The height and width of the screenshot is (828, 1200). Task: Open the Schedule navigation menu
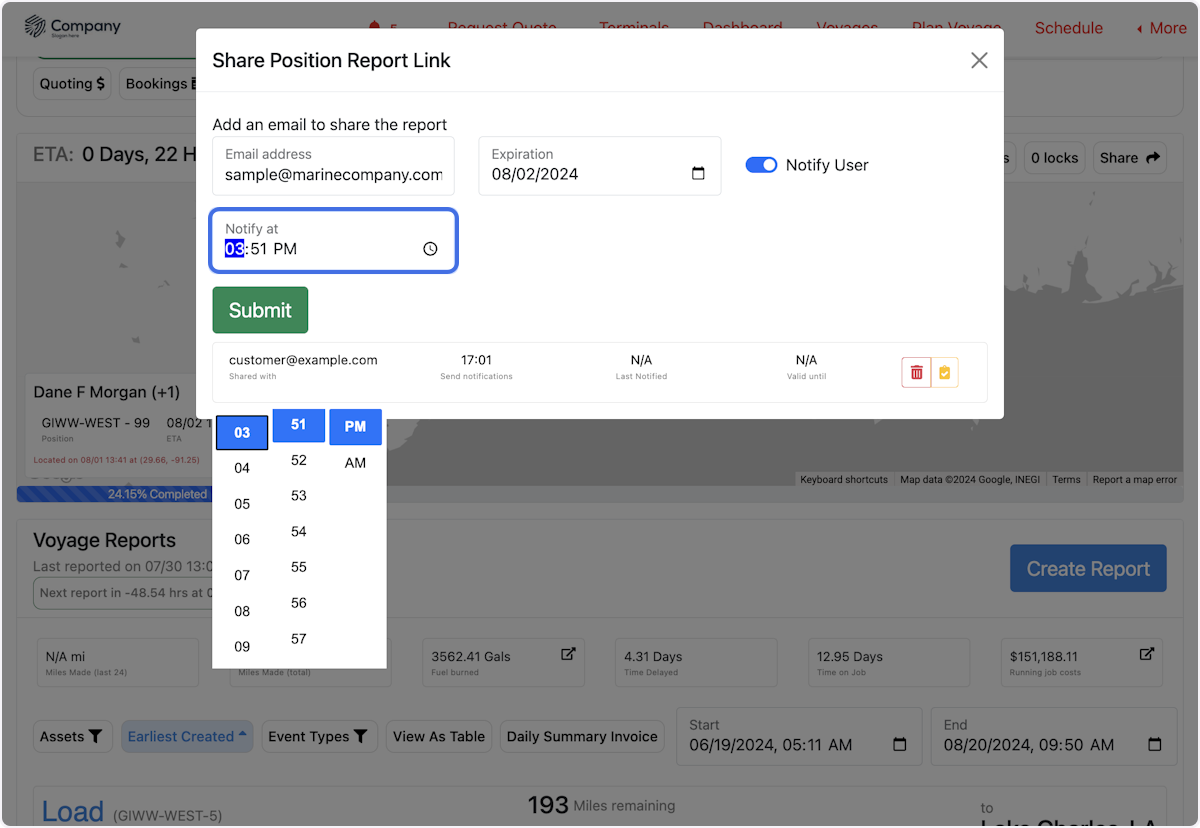pyautogui.click(x=1068, y=28)
